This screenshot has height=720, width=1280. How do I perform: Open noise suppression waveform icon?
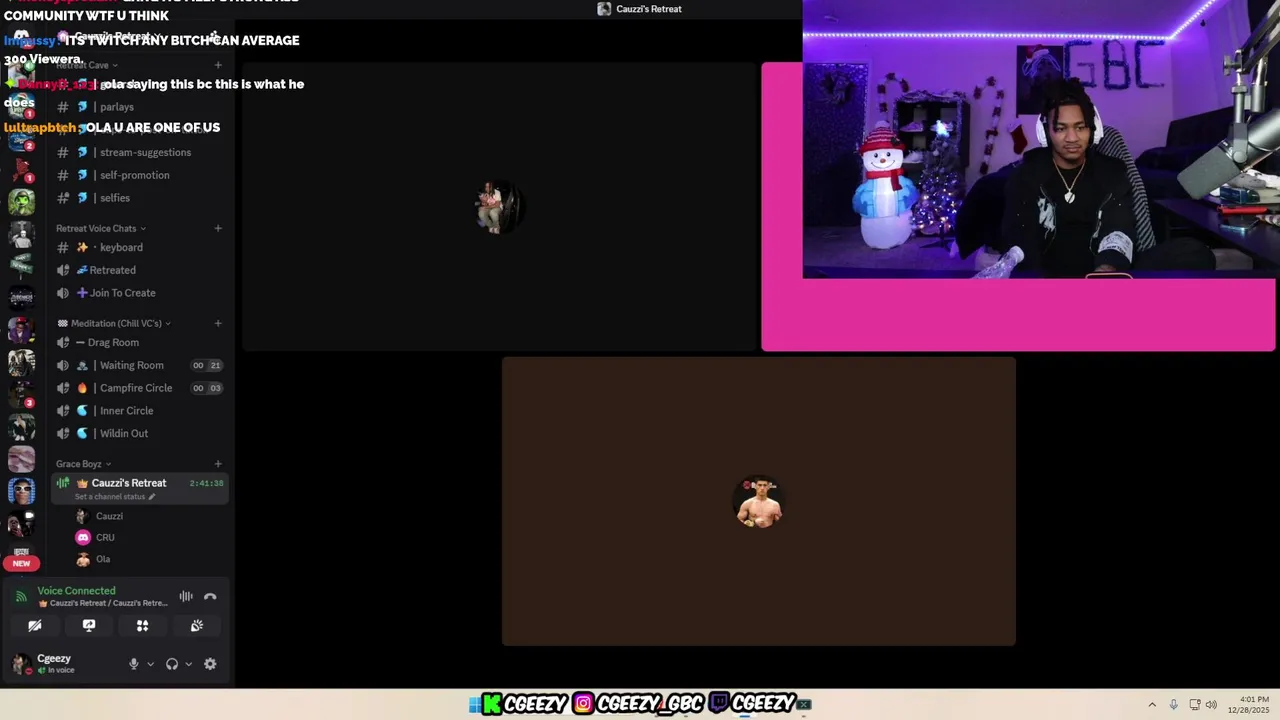click(x=186, y=597)
